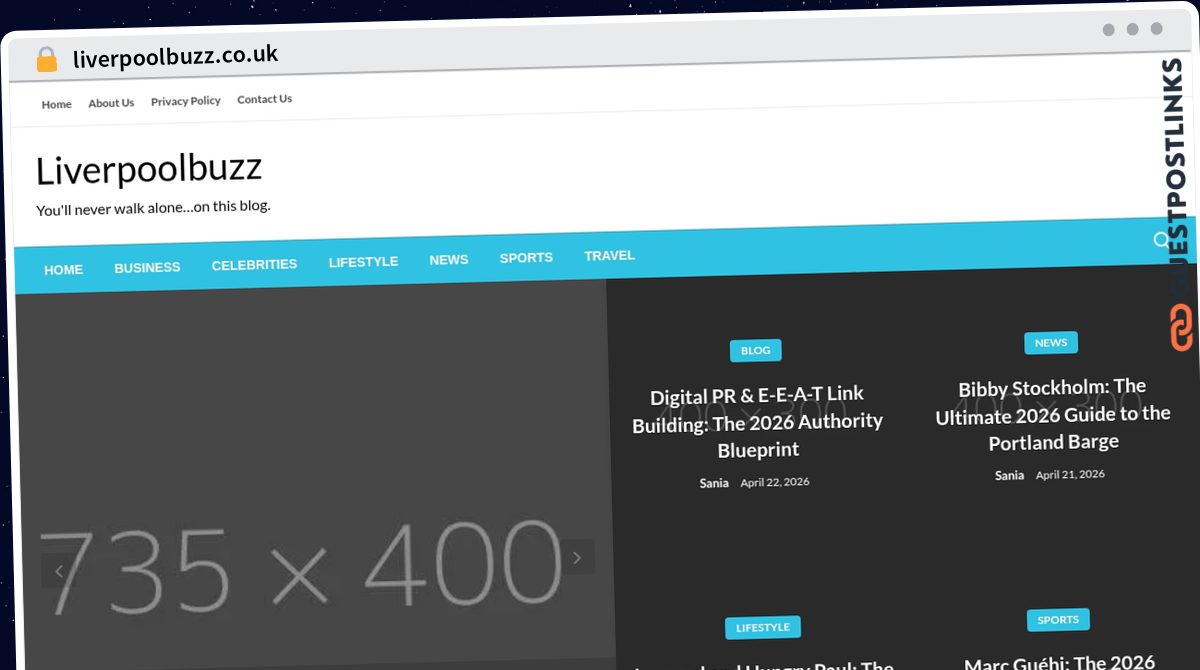Image resolution: width=1200 pixels, height=670 pixels.
Task: View the Privacy Policy link
Action: pyautogui.click(x=186, y=101)
